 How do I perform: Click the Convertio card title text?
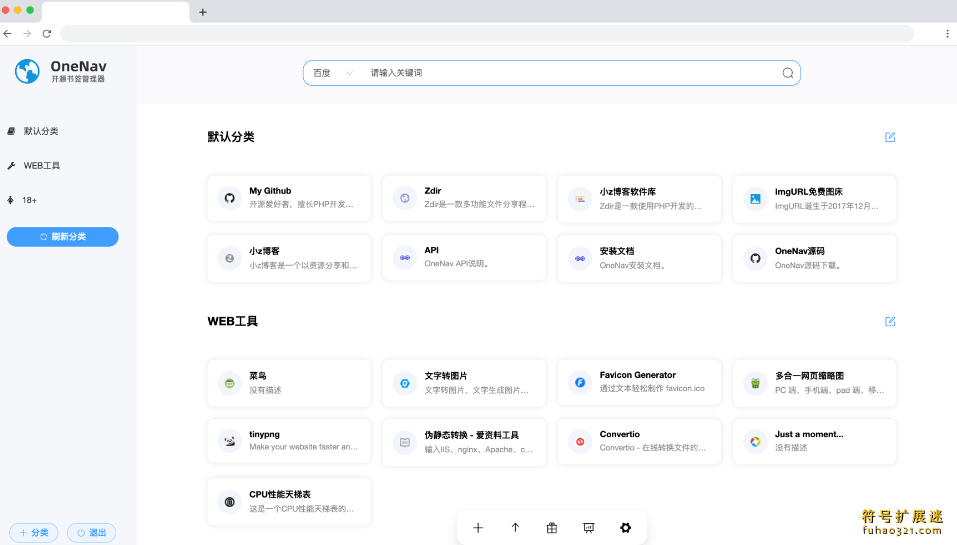(x=619, y=435)
